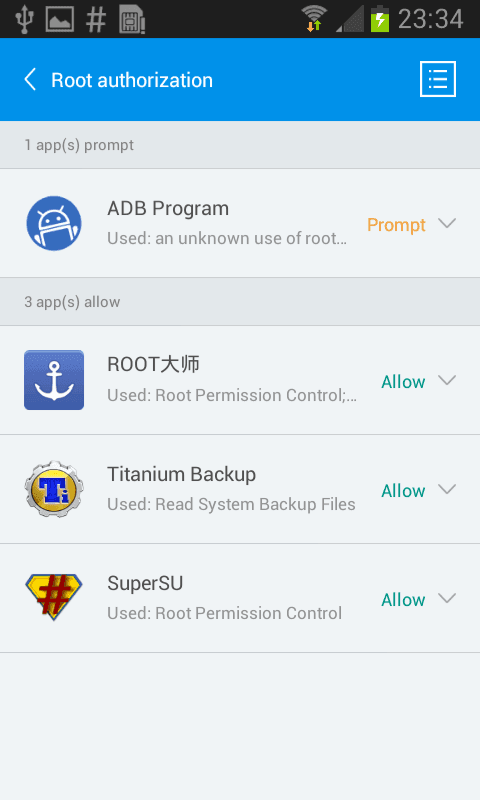Select the Root authorization title
Image resolution: width=480 pixels, height=800 pixels.
(x=132, y=80)
